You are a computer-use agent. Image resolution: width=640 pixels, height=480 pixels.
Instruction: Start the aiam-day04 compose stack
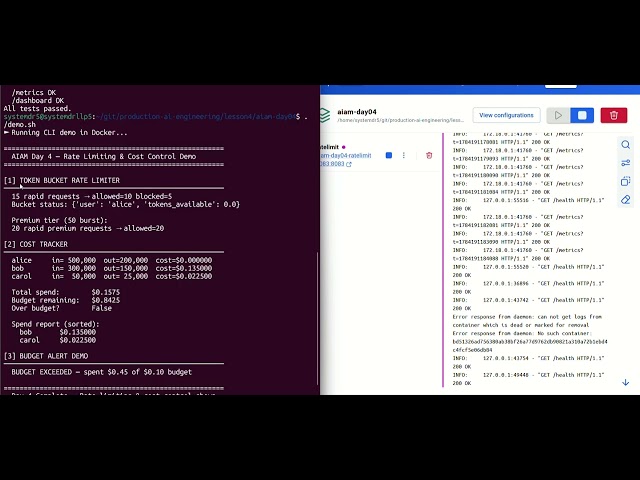click(558, 116)
